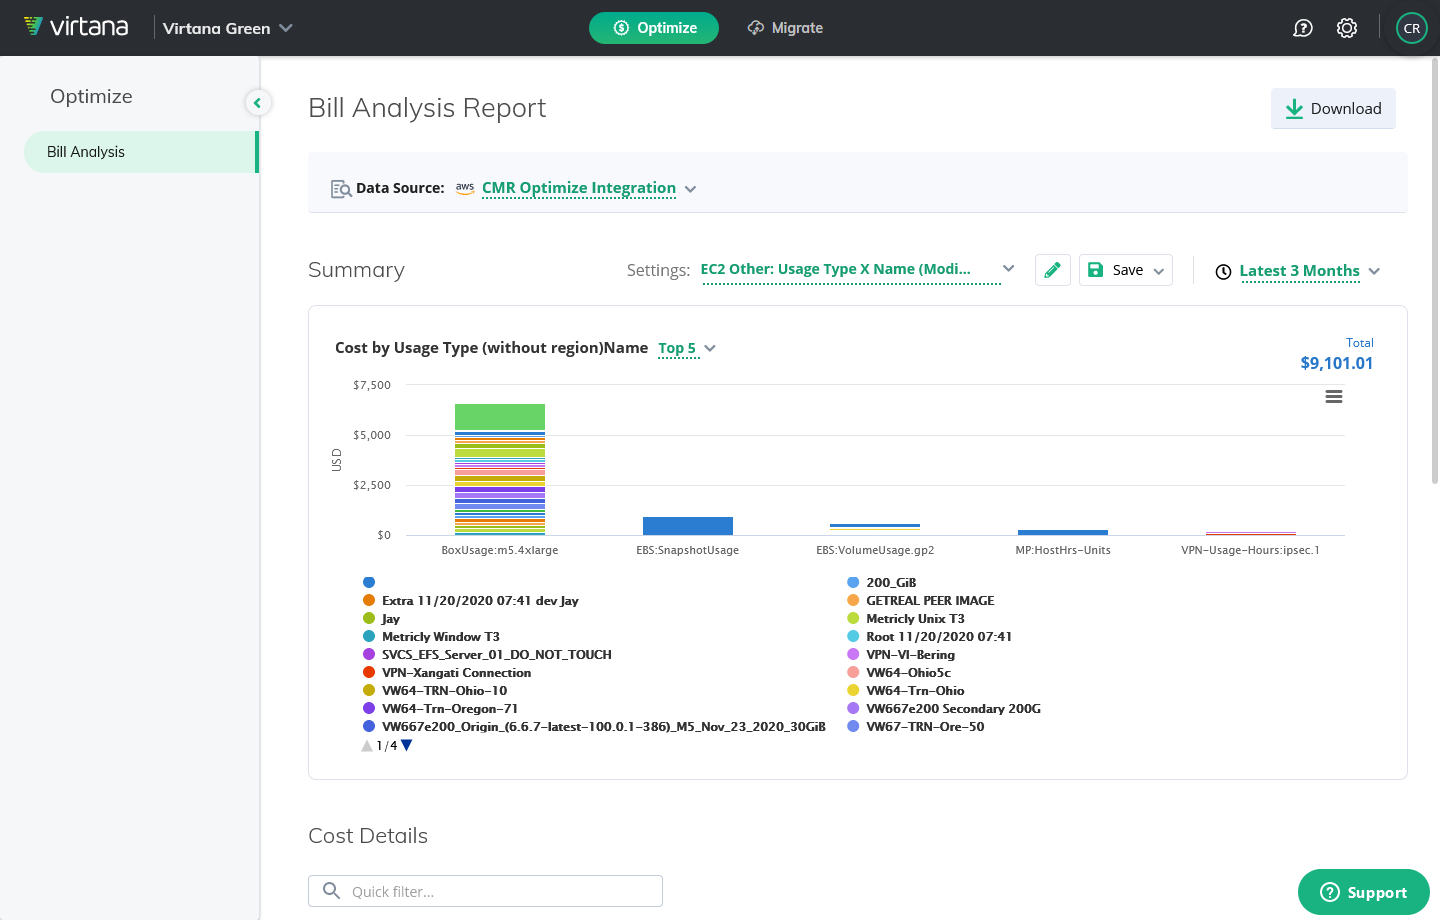Open the settings gear icon
Viewport: 1440px width, 920px height.
[x=1347, y=28]
